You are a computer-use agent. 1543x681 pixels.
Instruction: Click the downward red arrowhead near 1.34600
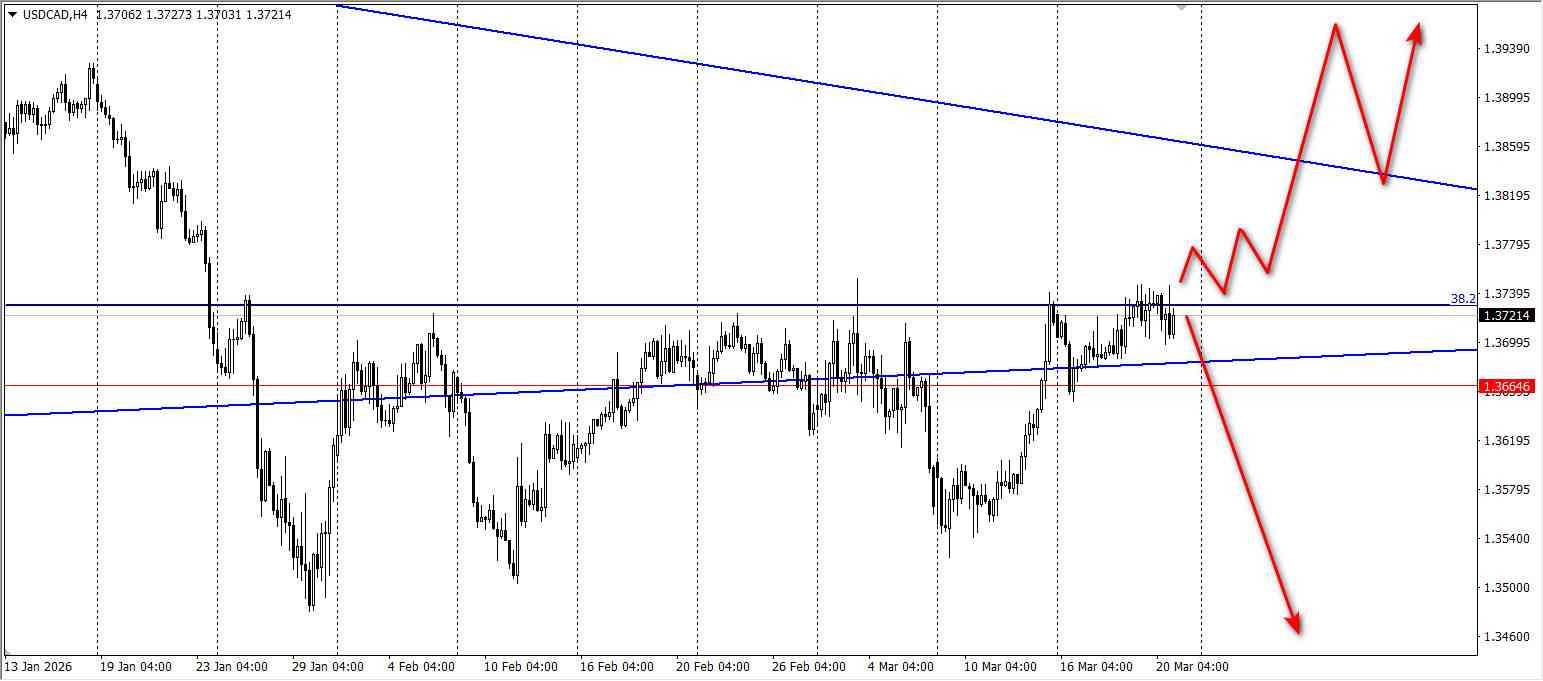[x=1294, y=622]
